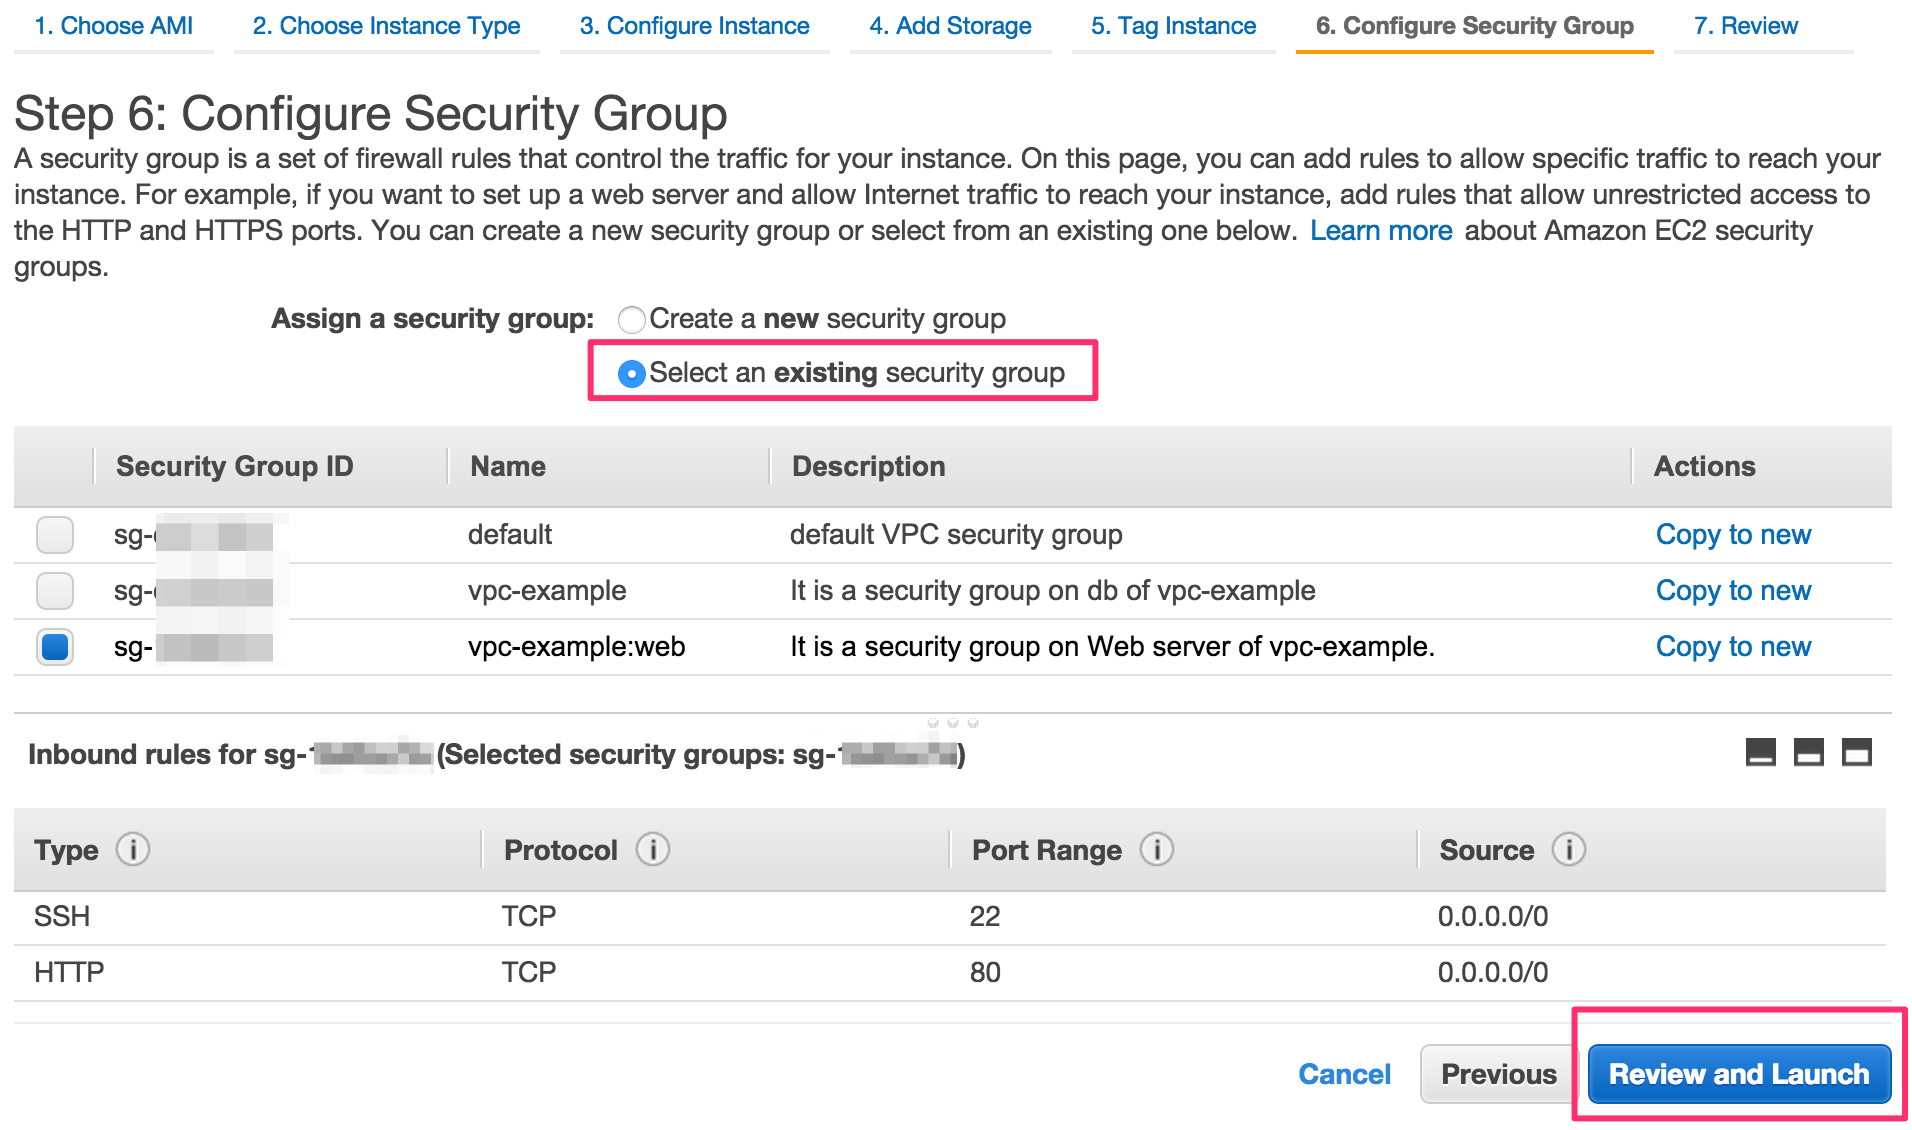1912x1130 pixels.
Task: Click the Previous button
Action: [1498, 1074]
